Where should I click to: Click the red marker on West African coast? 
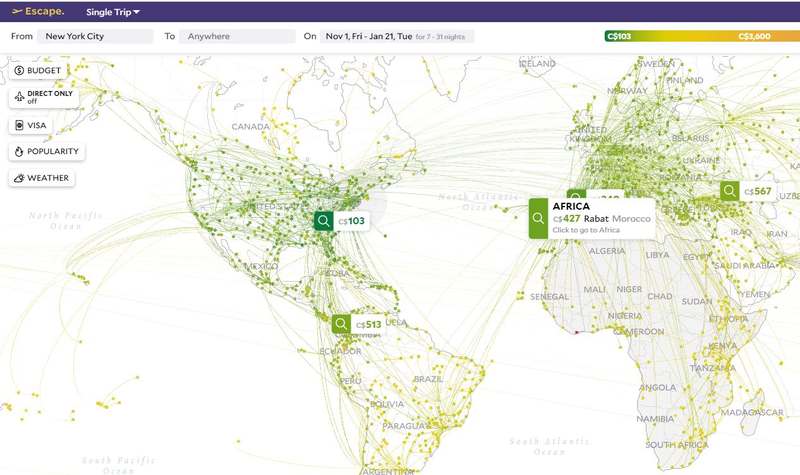point(577,333)
